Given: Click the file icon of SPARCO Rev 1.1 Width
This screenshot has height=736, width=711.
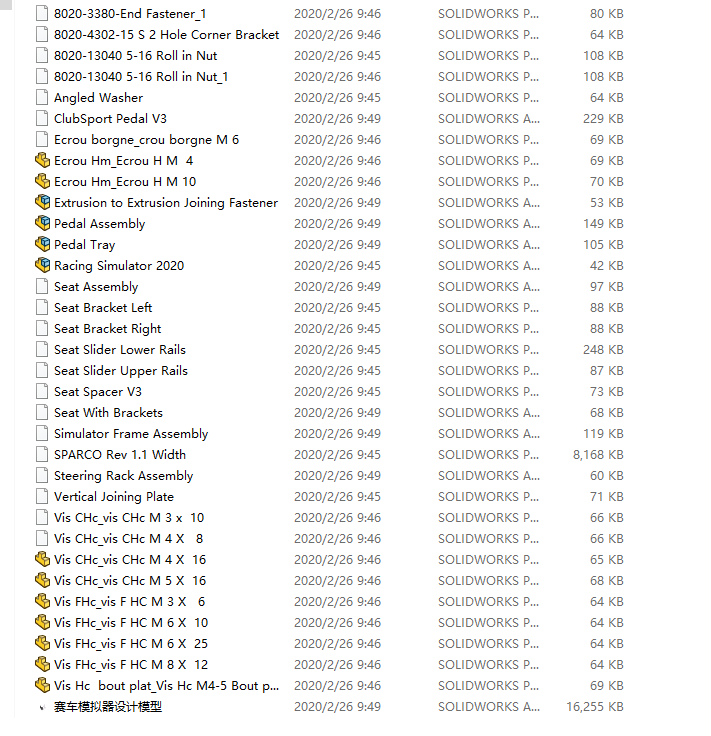Looking at the screenshot, I should (x=42, y=454).
